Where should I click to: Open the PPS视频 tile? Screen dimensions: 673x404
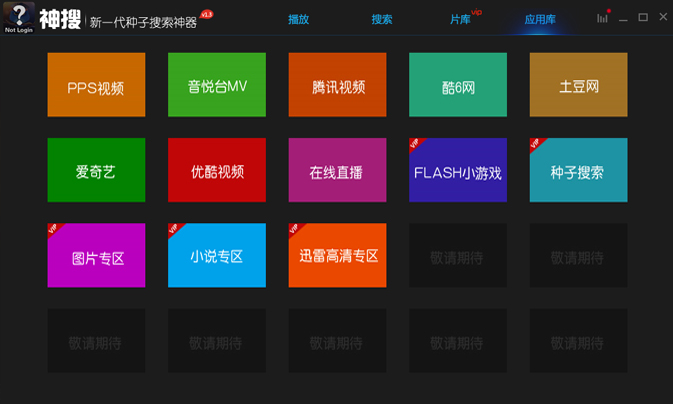click(96, 85)
